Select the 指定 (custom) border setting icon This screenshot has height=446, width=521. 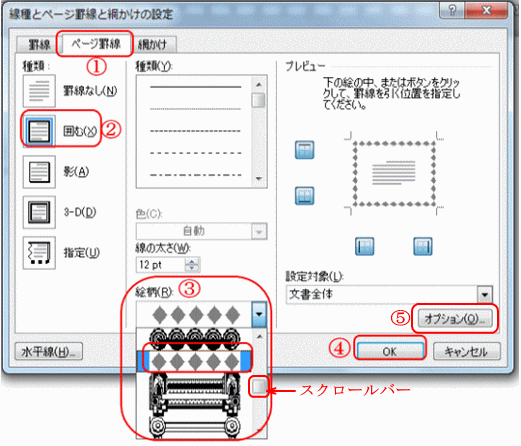tap(39, 253)
